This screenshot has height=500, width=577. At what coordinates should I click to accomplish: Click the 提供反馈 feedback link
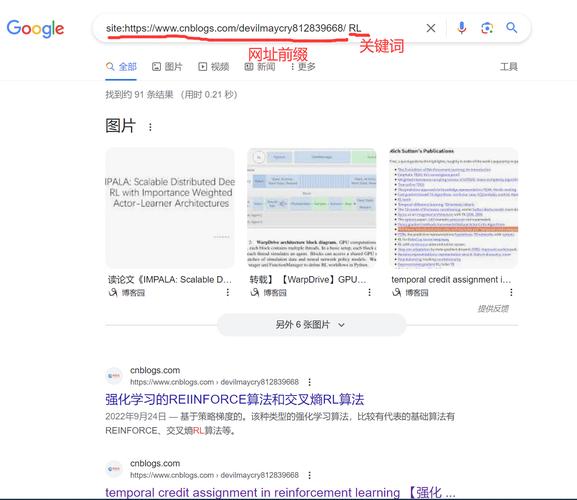point(493,309)
